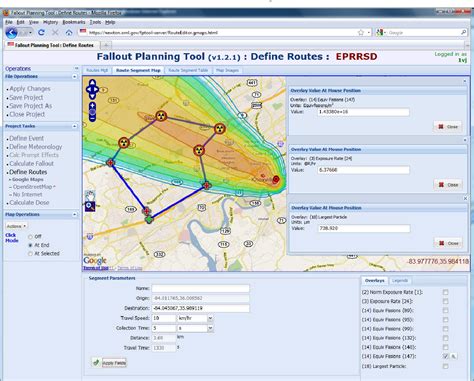This screenshot has height=381, width=474.
Task: Click the westernmost radiation waypoint marker
Action: tap(124, 143)
